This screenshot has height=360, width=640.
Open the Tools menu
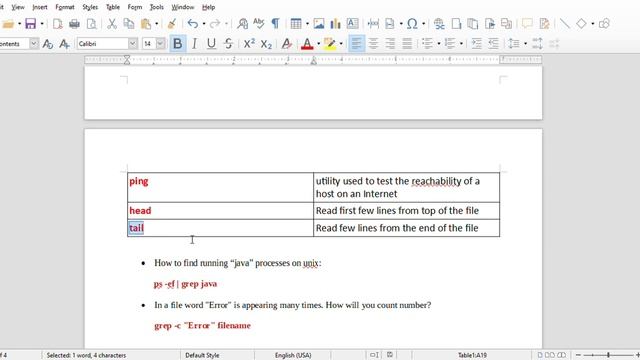click(157, 7)
